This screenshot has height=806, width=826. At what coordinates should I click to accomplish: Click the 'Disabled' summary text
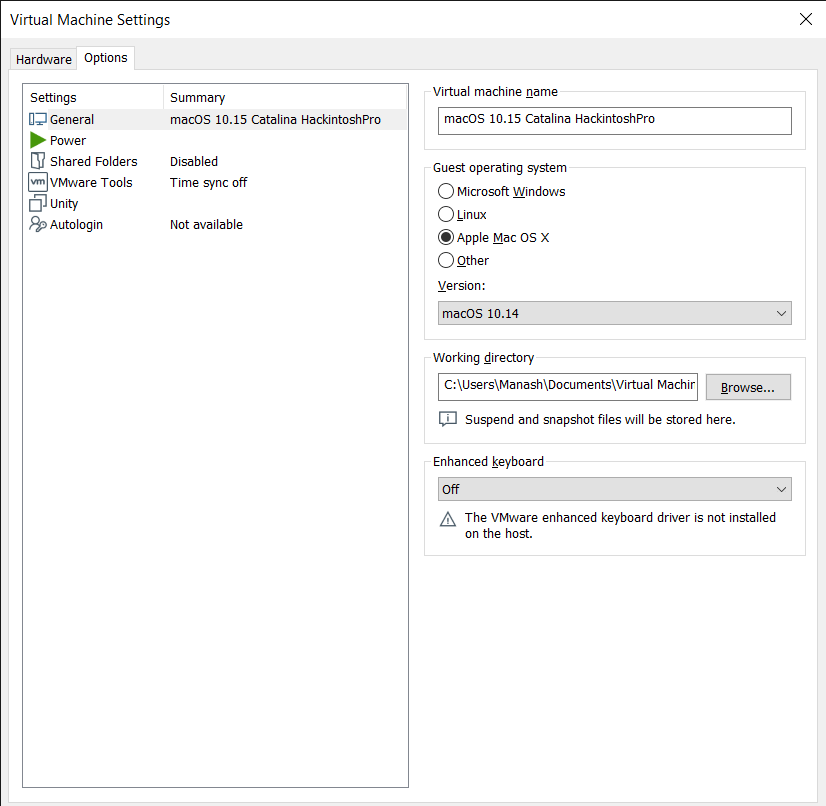[x=194, y=162]
